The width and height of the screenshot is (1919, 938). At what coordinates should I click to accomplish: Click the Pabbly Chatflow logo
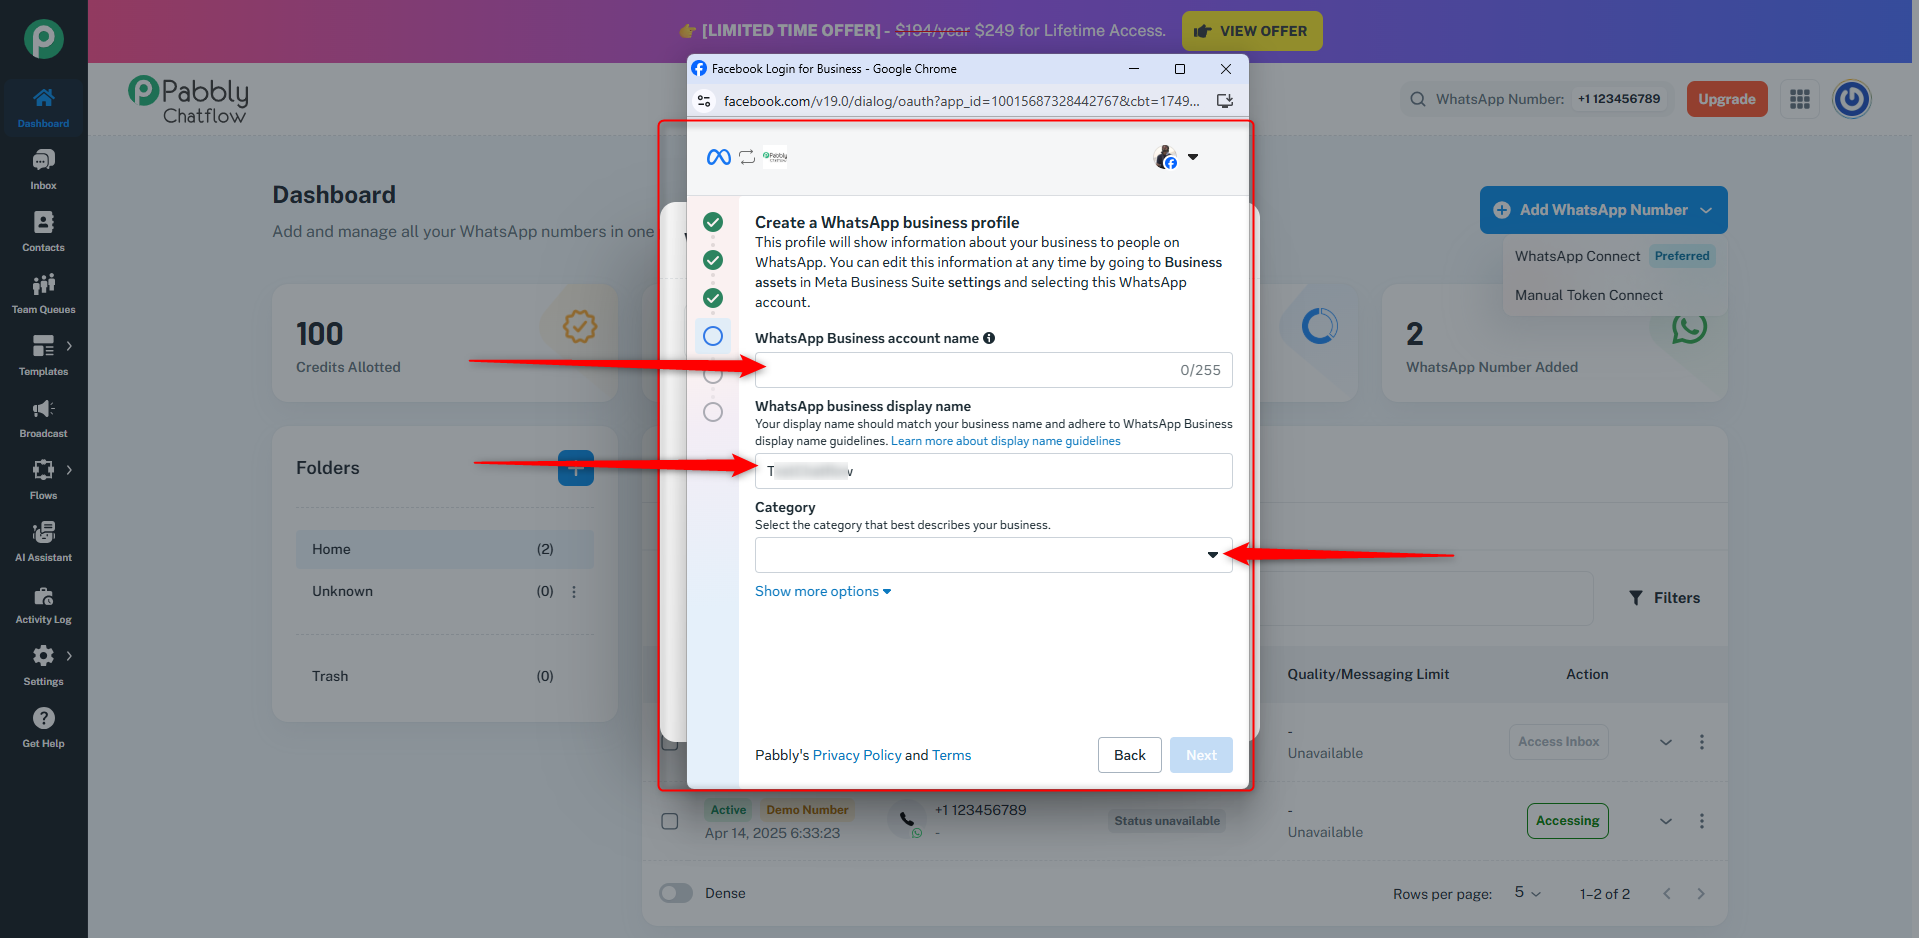click(188, 100)
